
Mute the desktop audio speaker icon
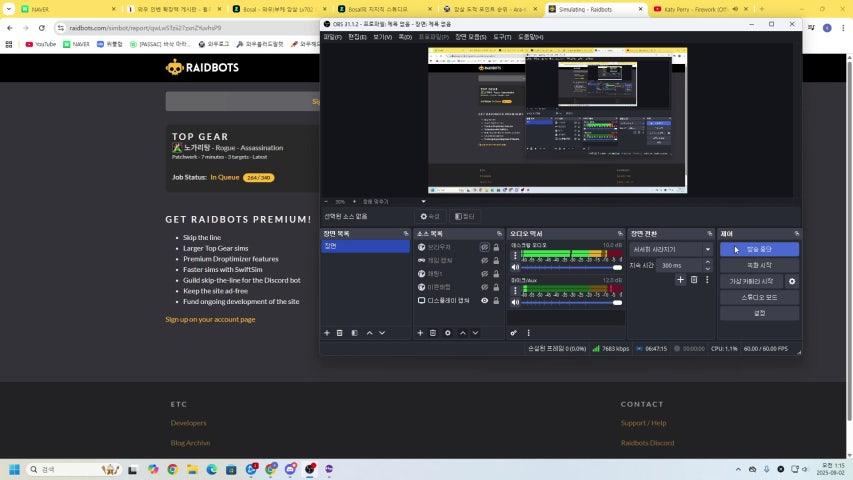click(x=515, y=267)
